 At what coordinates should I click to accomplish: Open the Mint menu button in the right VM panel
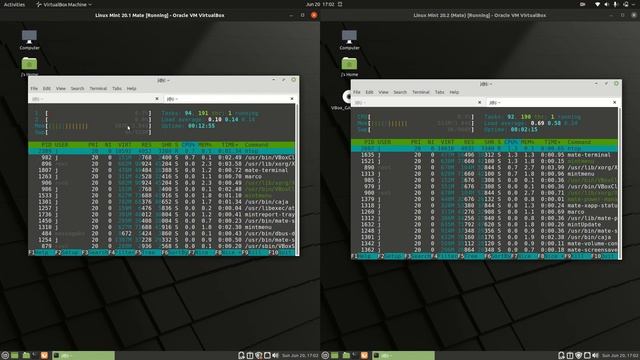pos(325,355)
